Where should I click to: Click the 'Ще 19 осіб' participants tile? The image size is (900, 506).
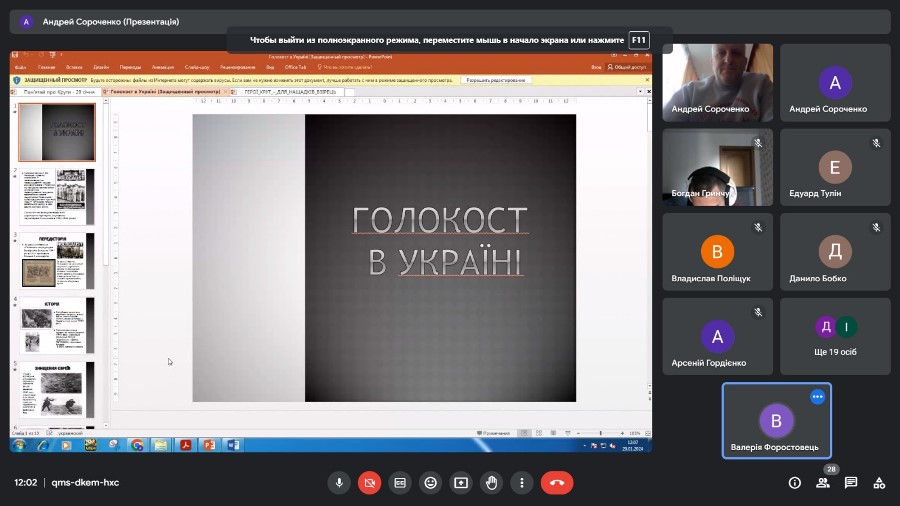click(x=835, y=336)
